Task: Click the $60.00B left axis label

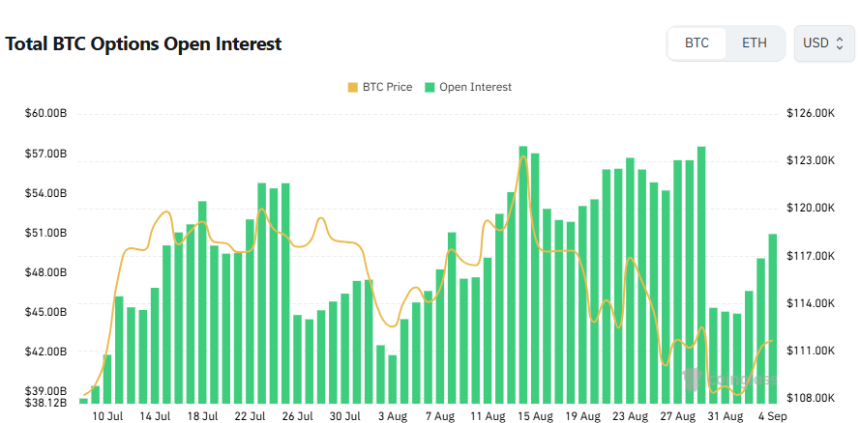Action: (x=46, y=113)
